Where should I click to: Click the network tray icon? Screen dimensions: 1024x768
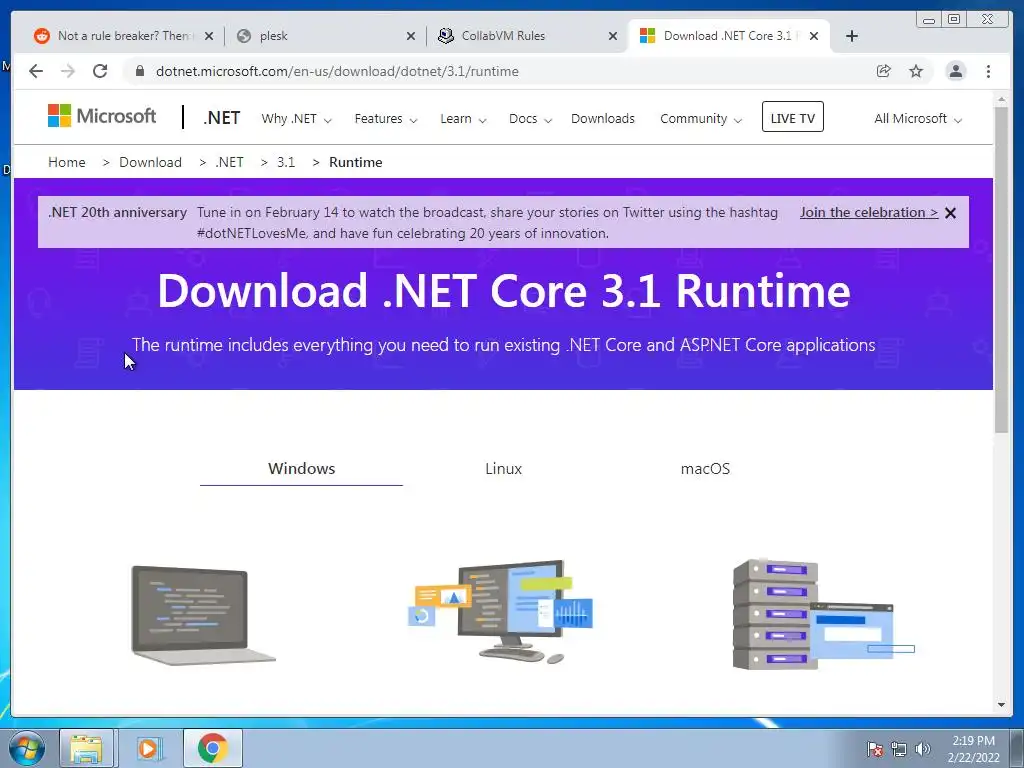(x=899, y=749)
